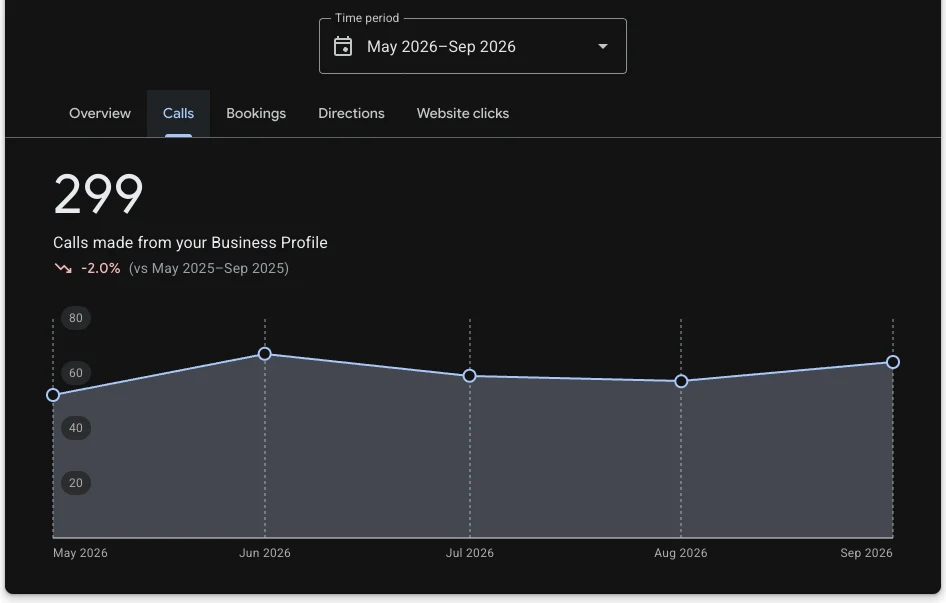Open the Time period dropdown
This screenshot has width=946, height=603.
coord(472,46)
